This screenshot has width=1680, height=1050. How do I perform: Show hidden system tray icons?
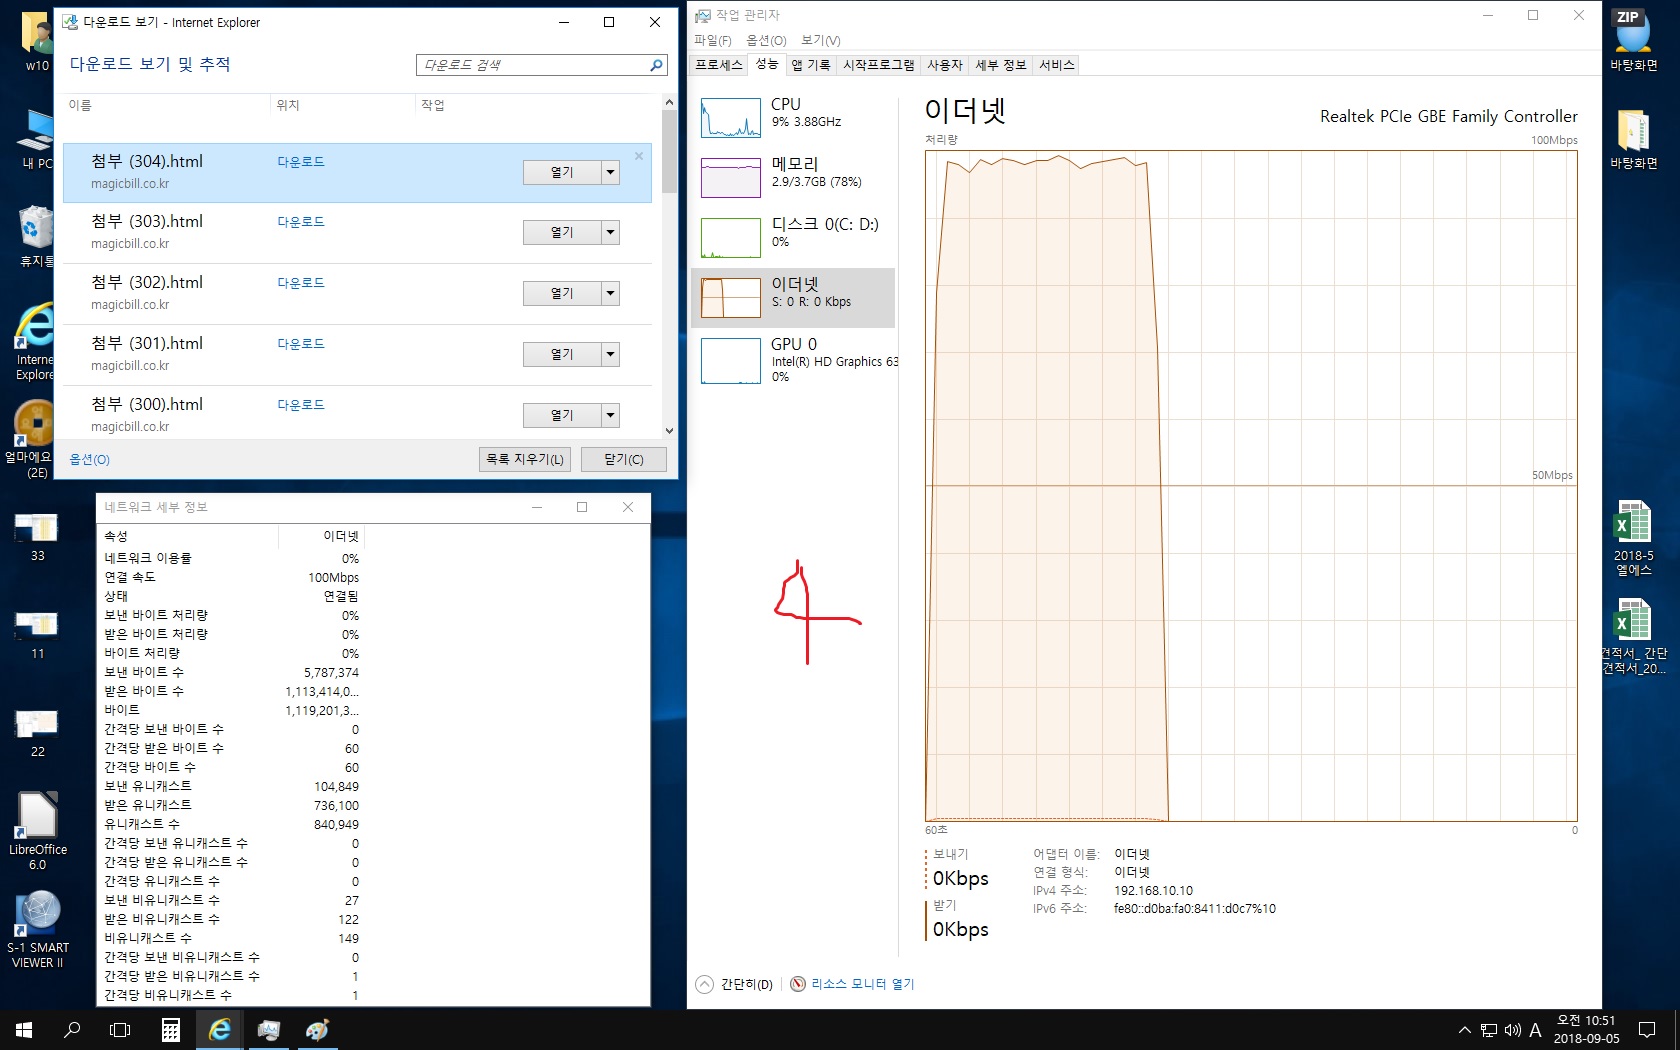point(1464,1030)
